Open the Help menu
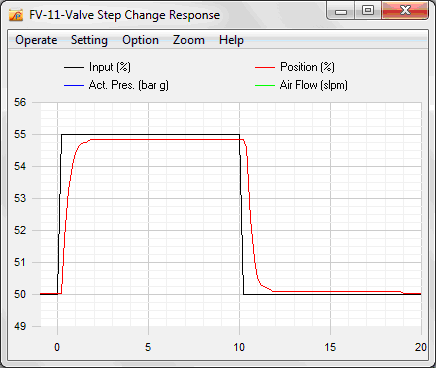 (x=231, y=40)
